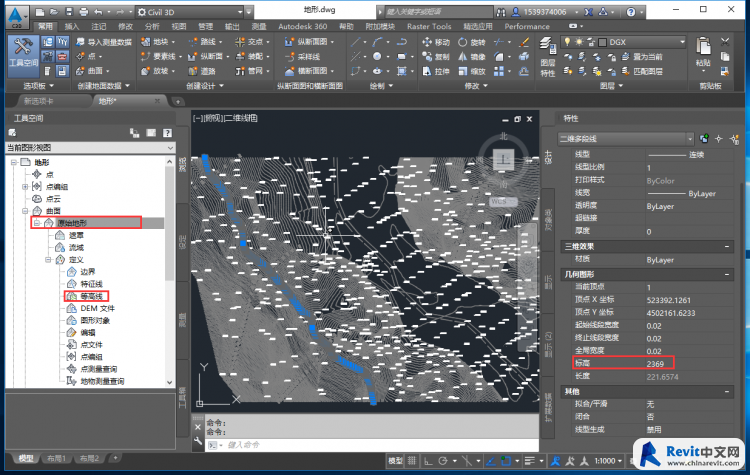Viewport: 750px width, 475px height.
Task: Collapse the 原始地形 surface node
Action: point(36,223)
